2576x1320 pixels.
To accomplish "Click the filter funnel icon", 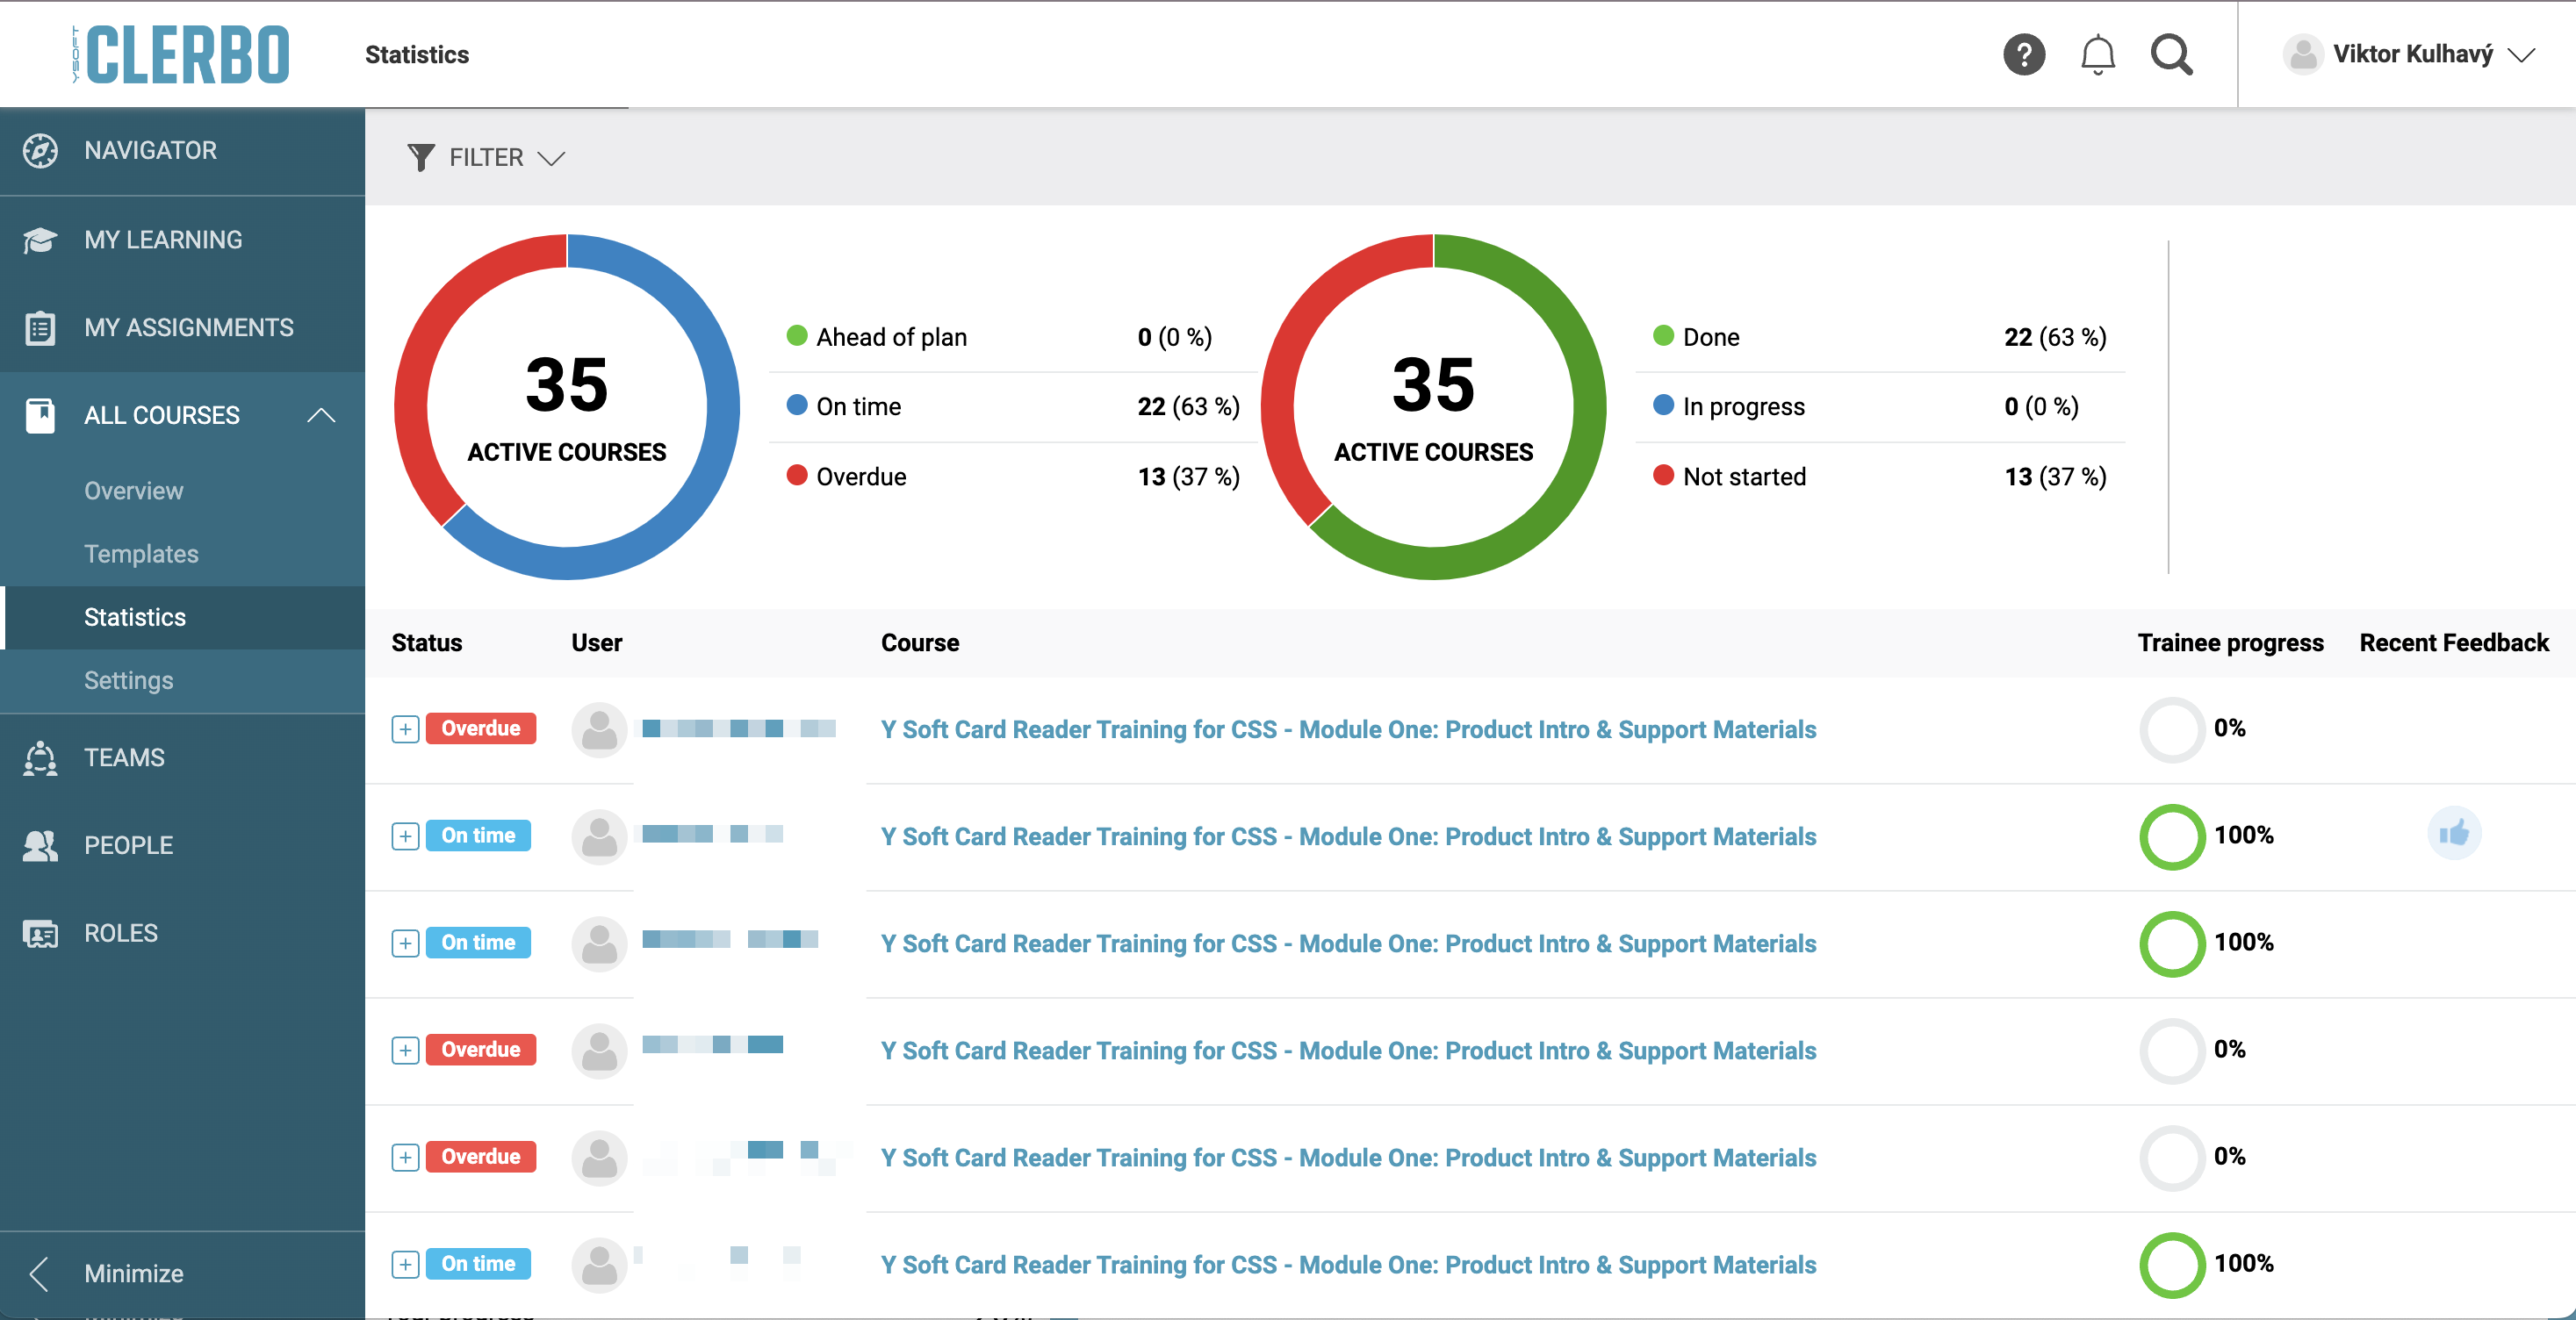I will pyautogui.click(x=421, y=157).
